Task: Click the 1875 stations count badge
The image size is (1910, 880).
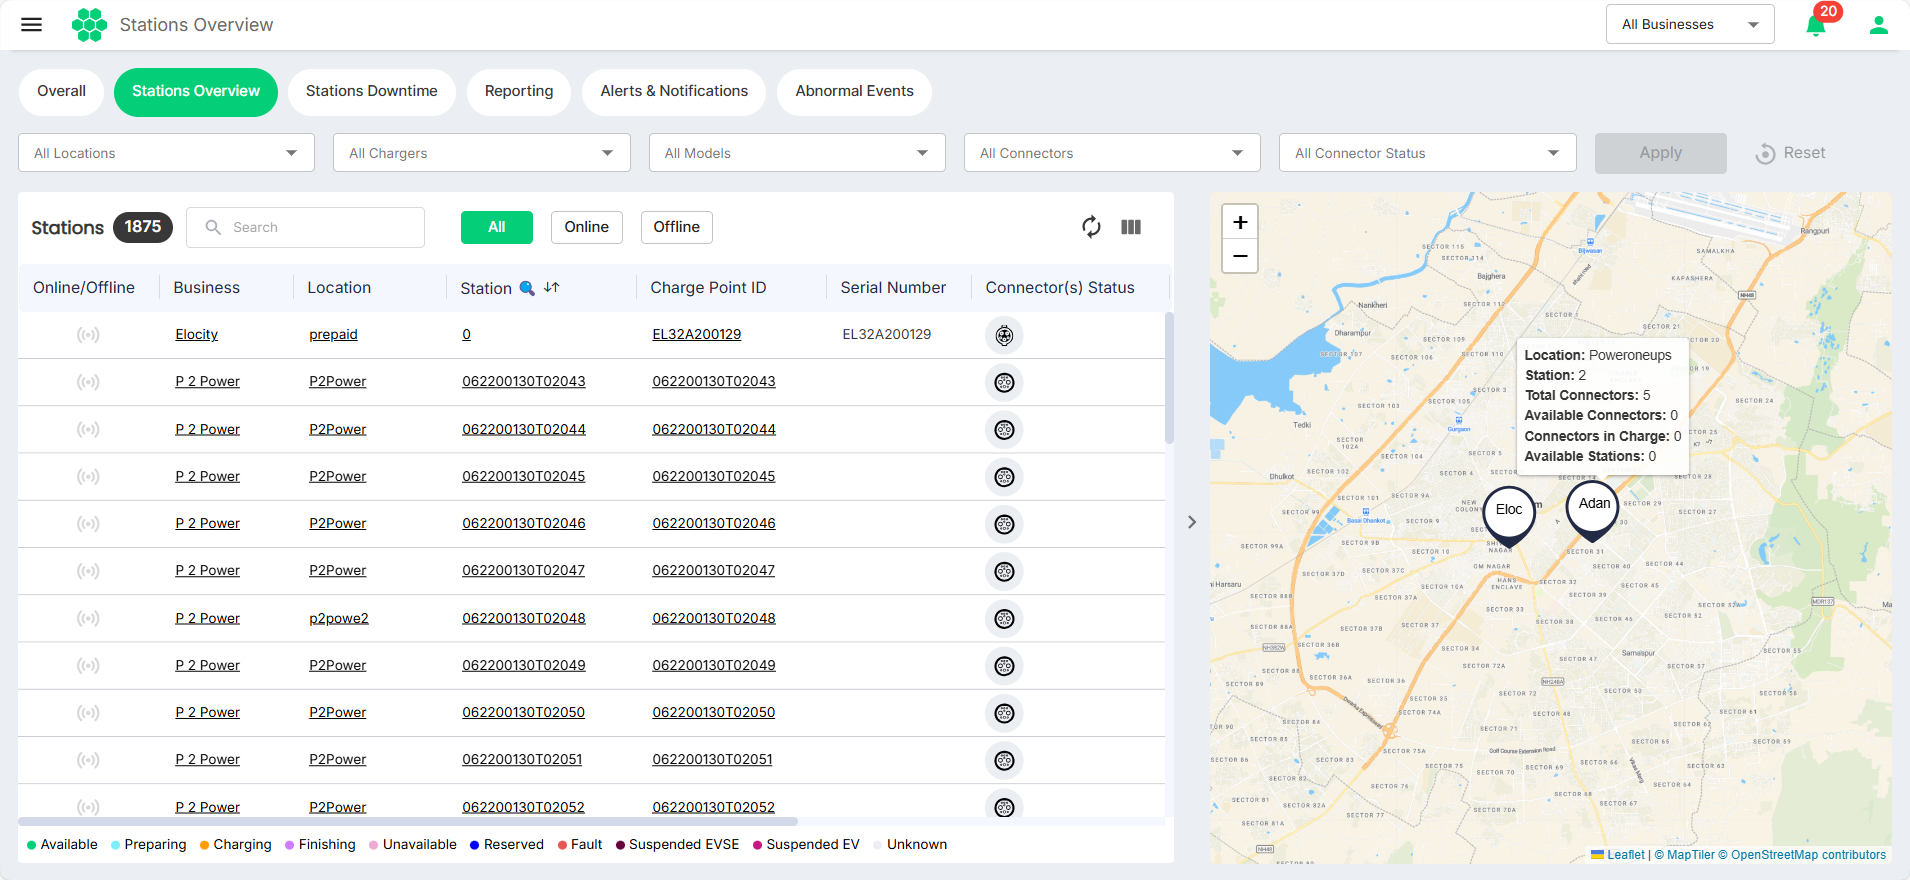Action: tap(143, 227)
